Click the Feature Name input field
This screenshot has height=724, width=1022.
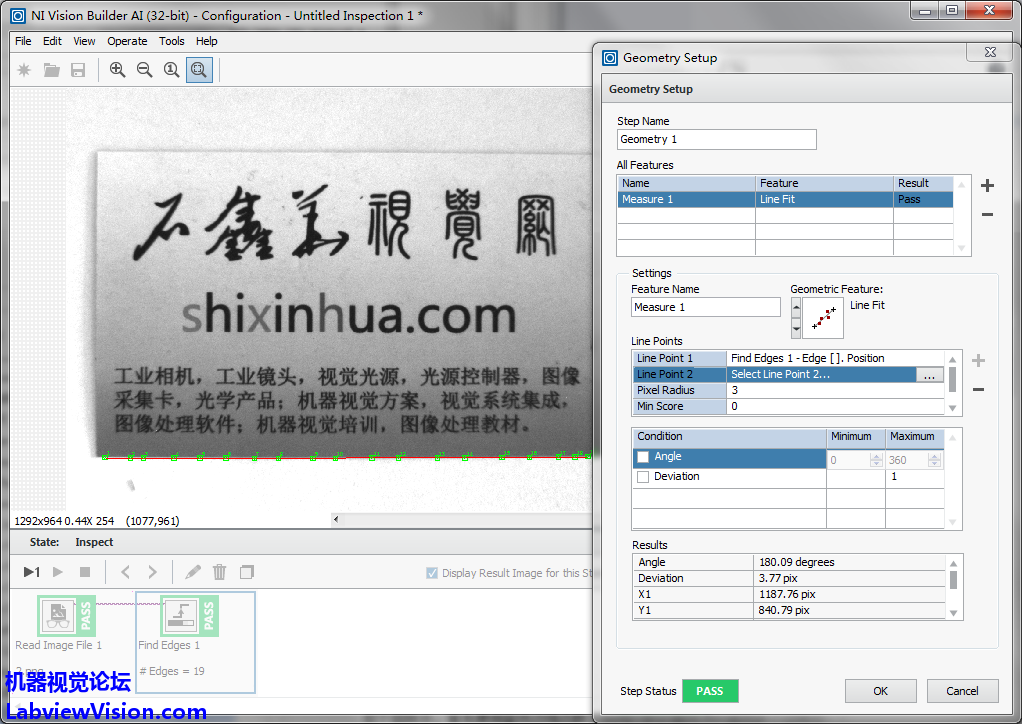705,307
